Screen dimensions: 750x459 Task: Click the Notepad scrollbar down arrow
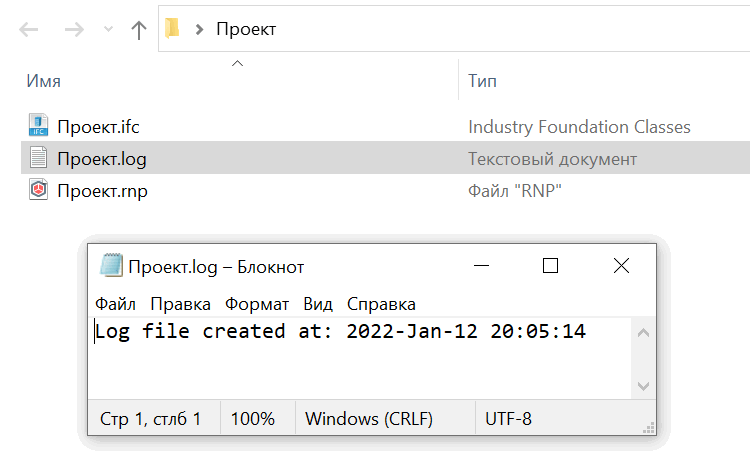[643, 386]
